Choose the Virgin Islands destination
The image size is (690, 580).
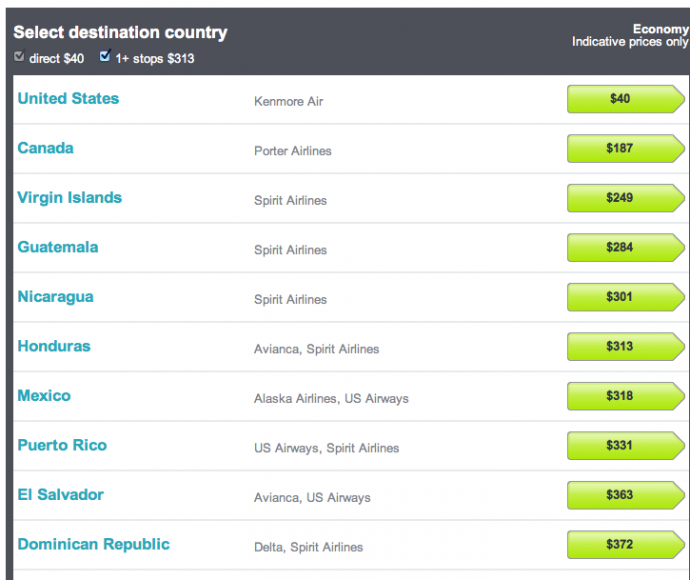[x=69, y=198]
